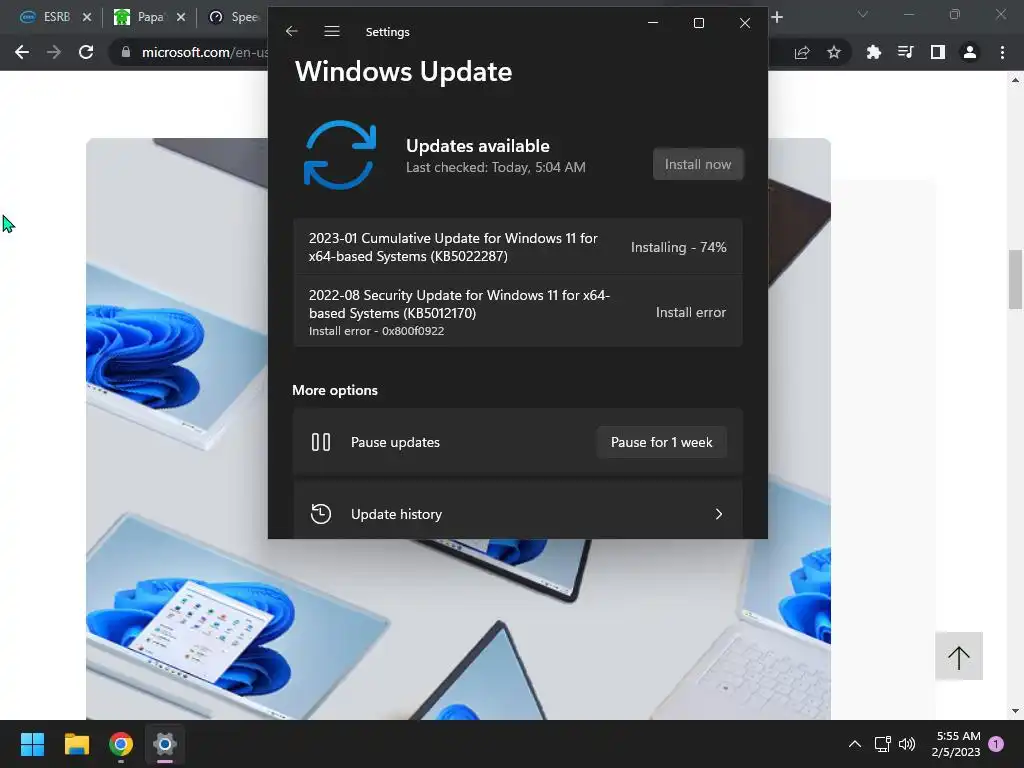Open the Chrome media controls icon
The height and width of the screenshot is (768, 1024).
906,52
